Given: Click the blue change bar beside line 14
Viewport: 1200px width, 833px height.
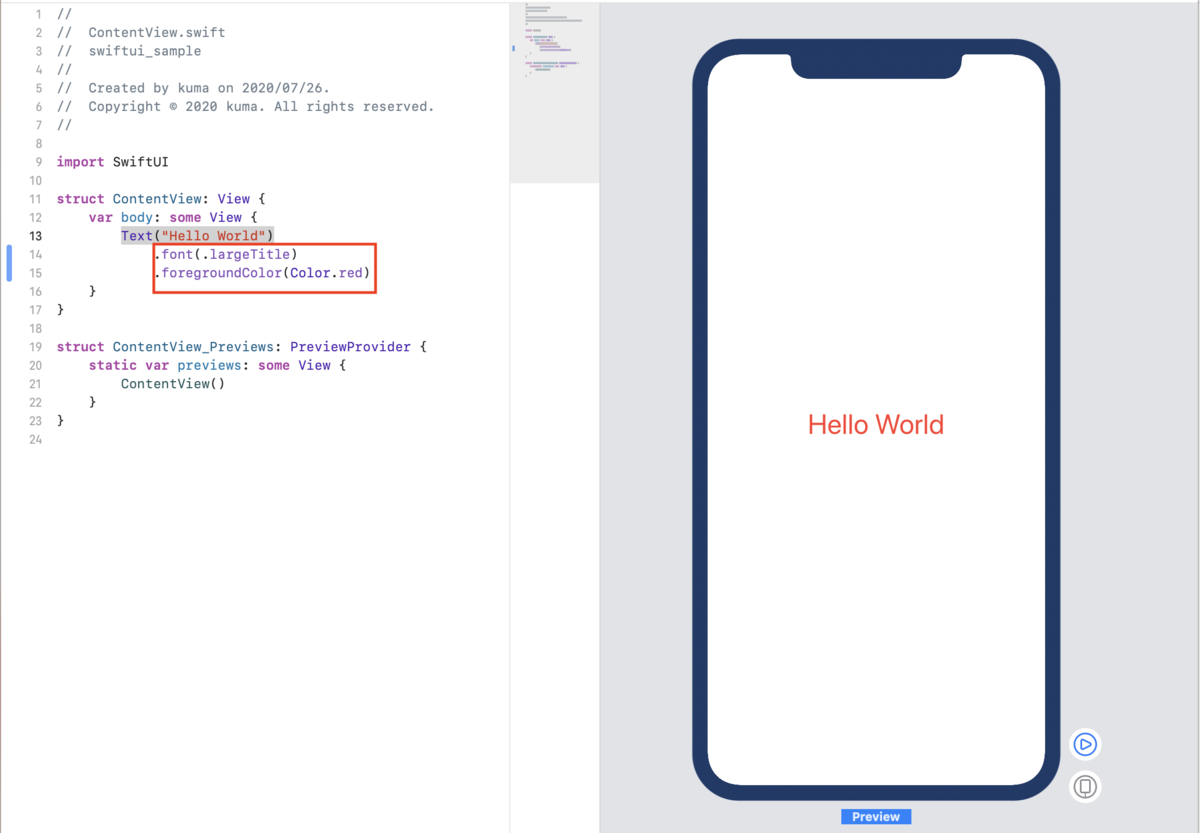Looking at the screenshot, I should 9,264.
